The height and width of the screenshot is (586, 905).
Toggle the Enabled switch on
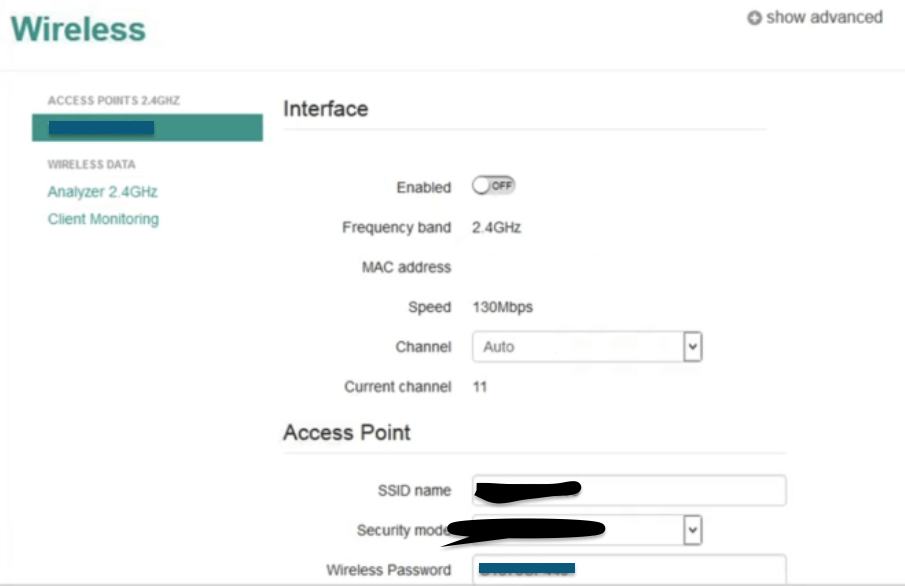(x=493, y=185)
